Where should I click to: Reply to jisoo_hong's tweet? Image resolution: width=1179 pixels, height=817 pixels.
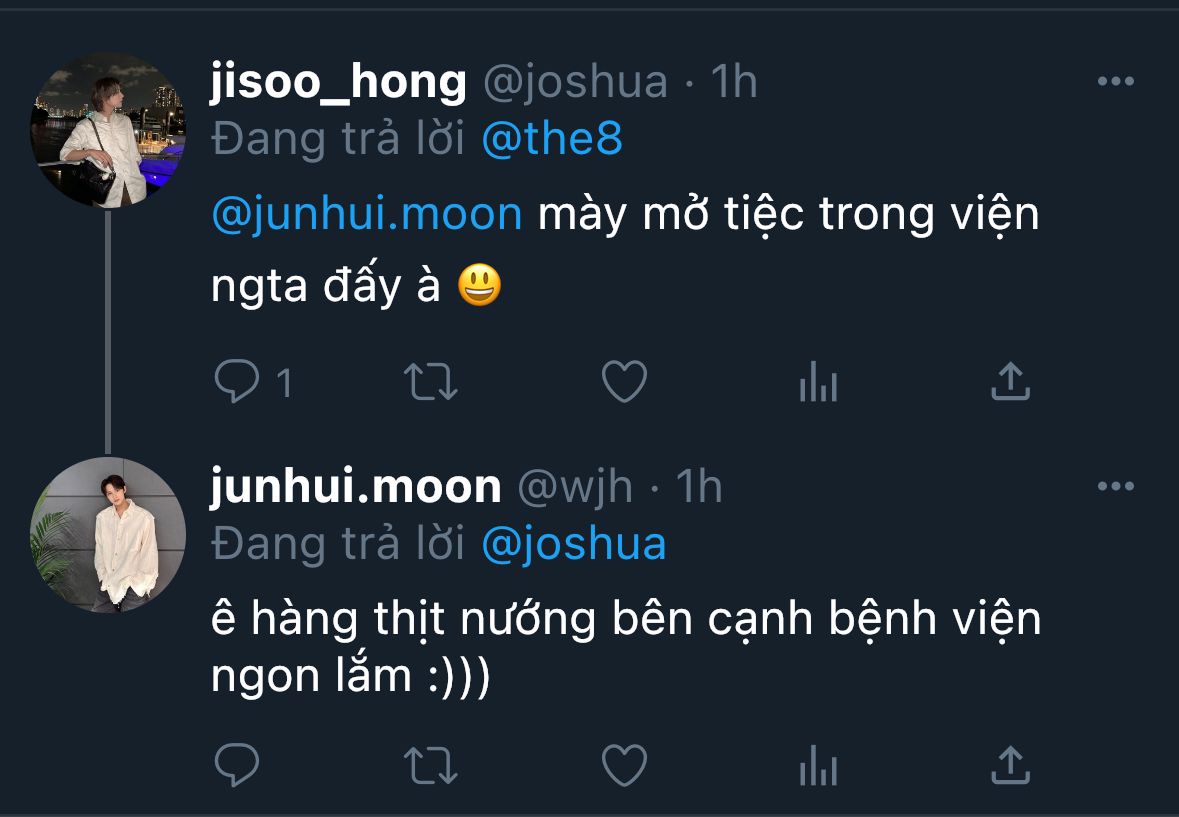pos(237,382)
